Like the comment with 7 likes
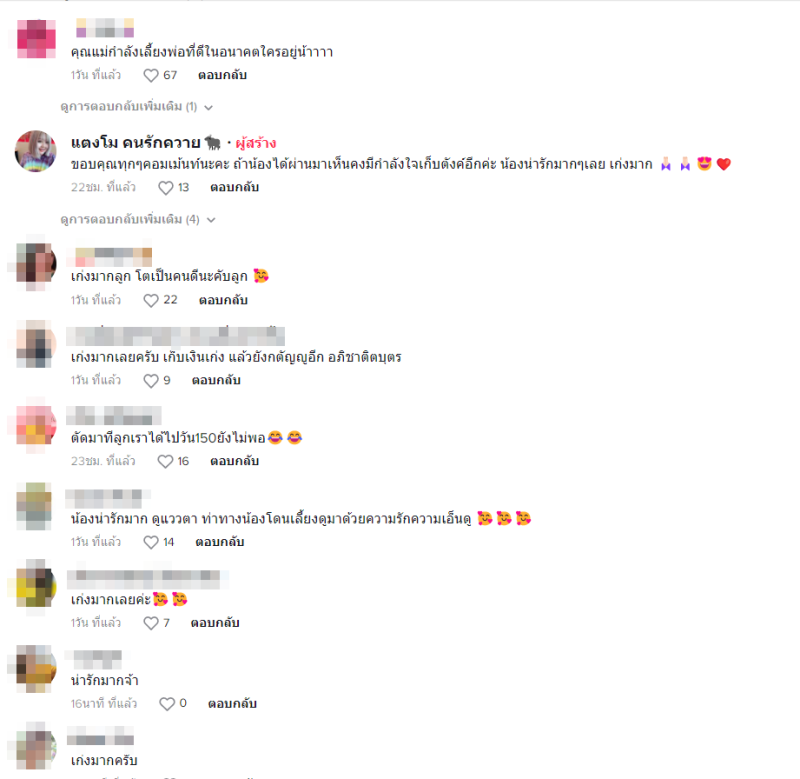 151,623
